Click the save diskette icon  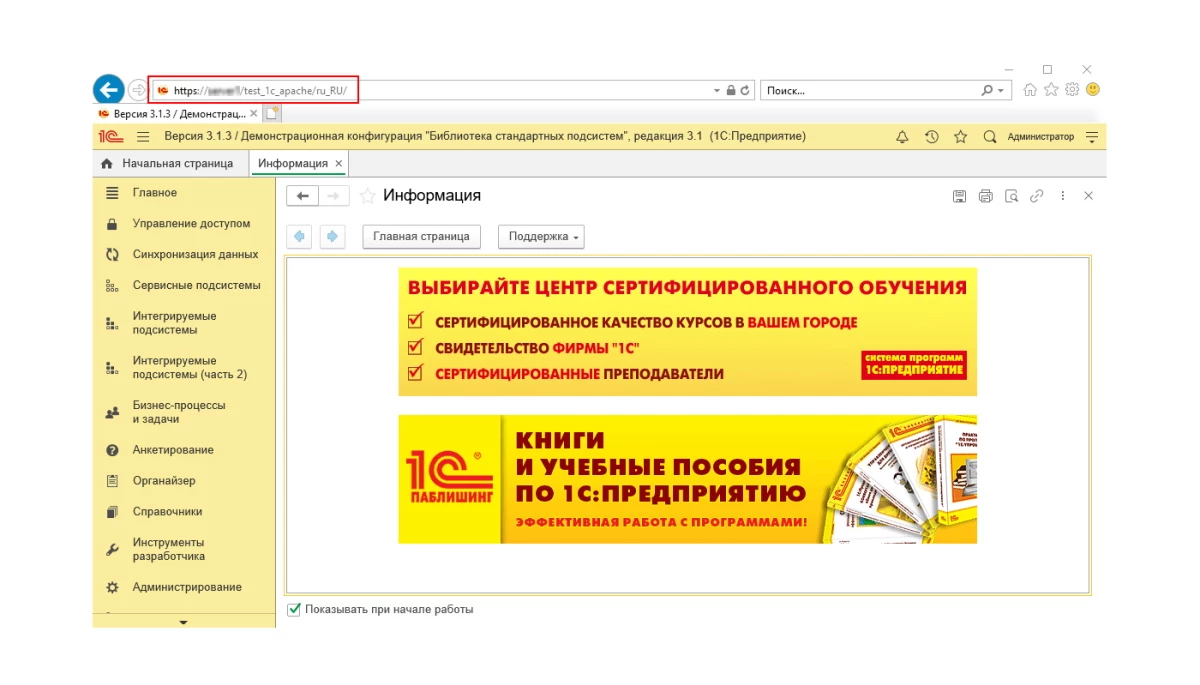pyautogui.click(x=959, y=196)
